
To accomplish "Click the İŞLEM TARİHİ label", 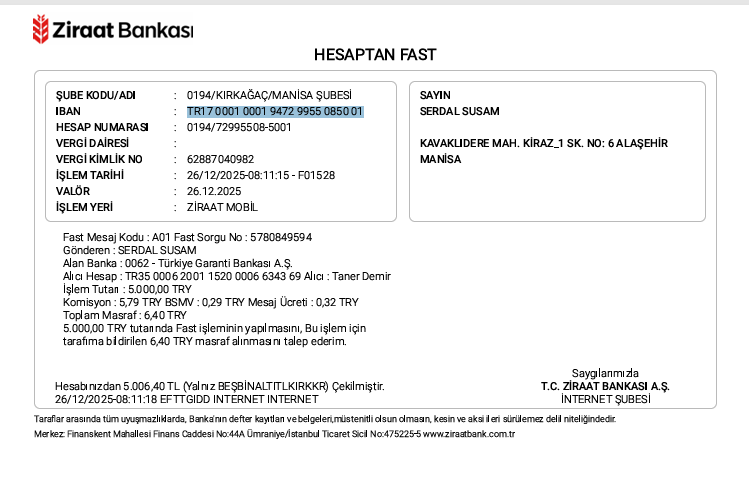I will [90, 175].
